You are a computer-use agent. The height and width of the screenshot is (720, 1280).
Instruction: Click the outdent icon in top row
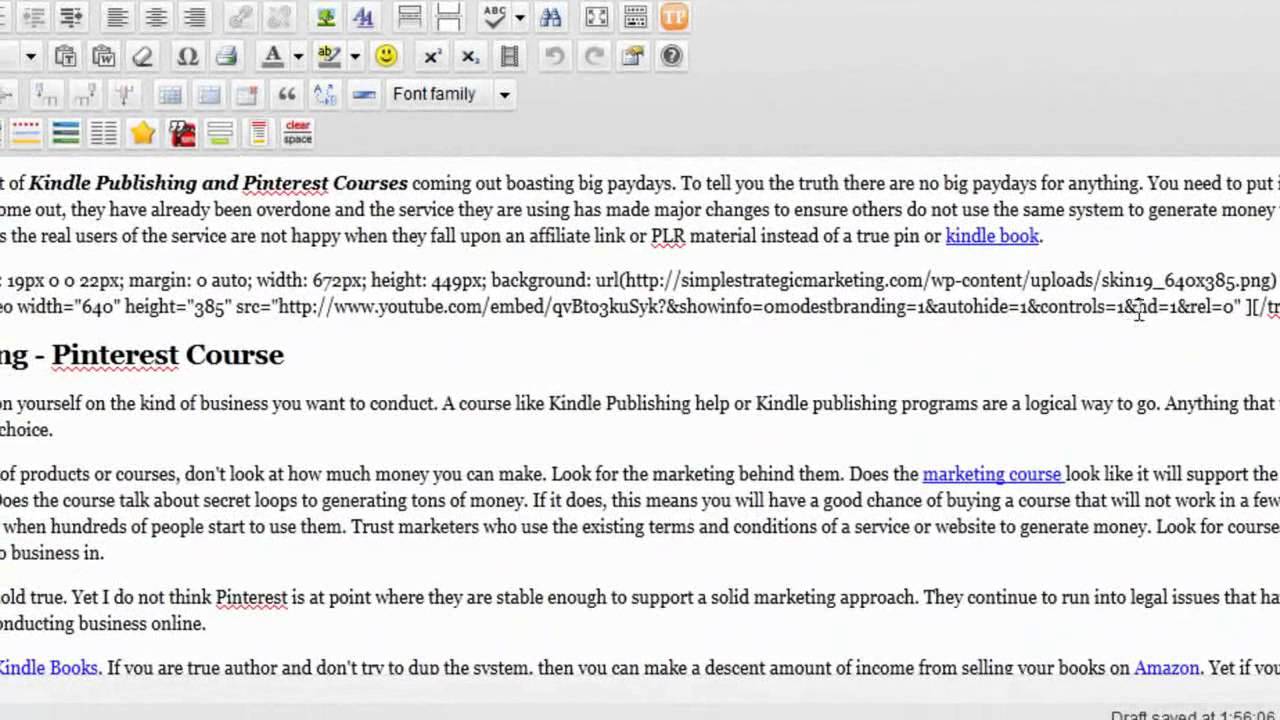pyautogui.click(x=33, y=17)
